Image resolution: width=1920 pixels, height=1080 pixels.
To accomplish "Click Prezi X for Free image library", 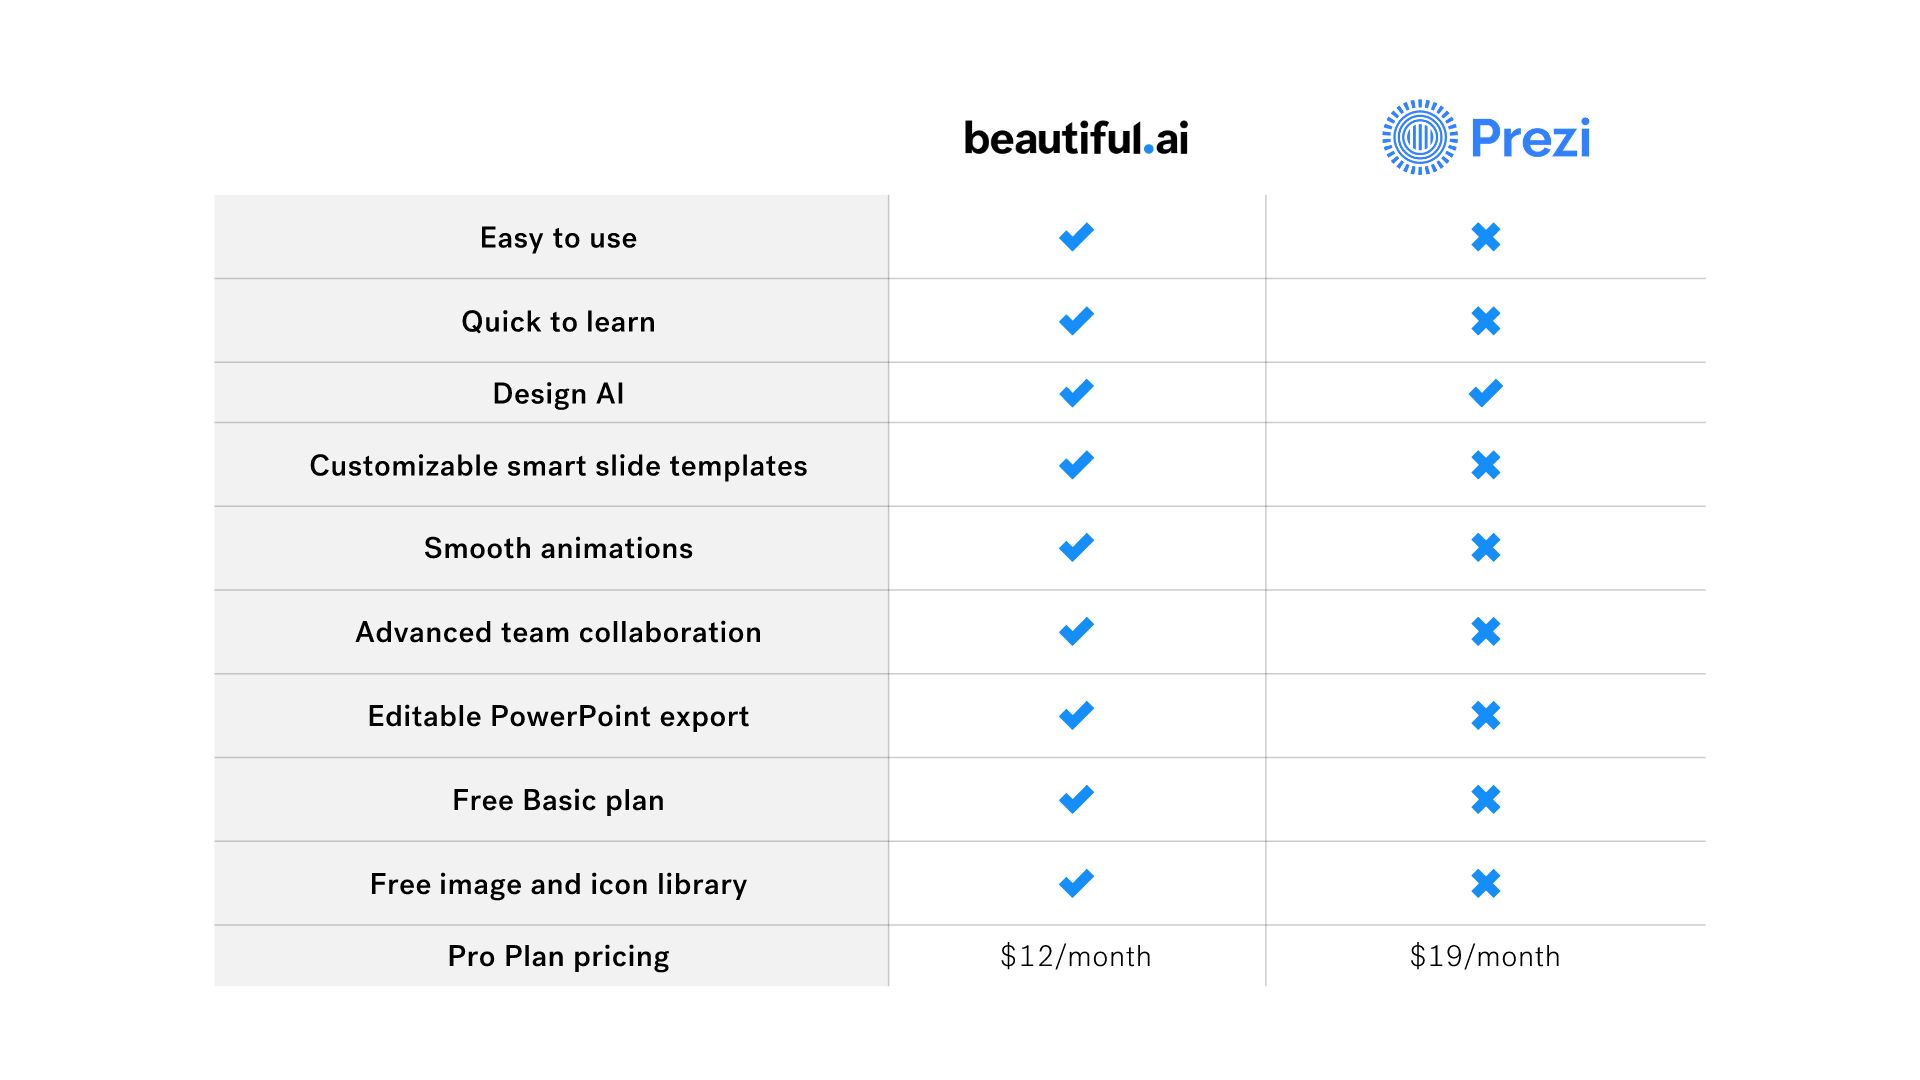I will point(1486,884).
